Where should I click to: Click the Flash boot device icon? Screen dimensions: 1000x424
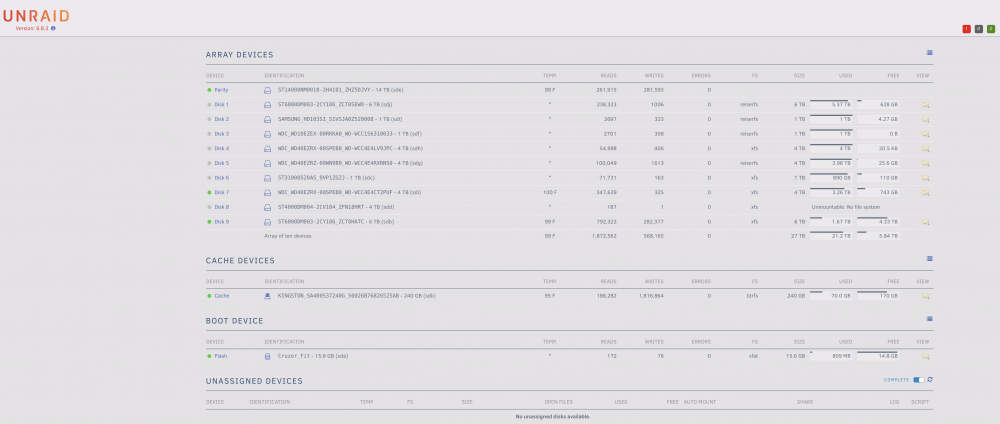tap(268, 356)
